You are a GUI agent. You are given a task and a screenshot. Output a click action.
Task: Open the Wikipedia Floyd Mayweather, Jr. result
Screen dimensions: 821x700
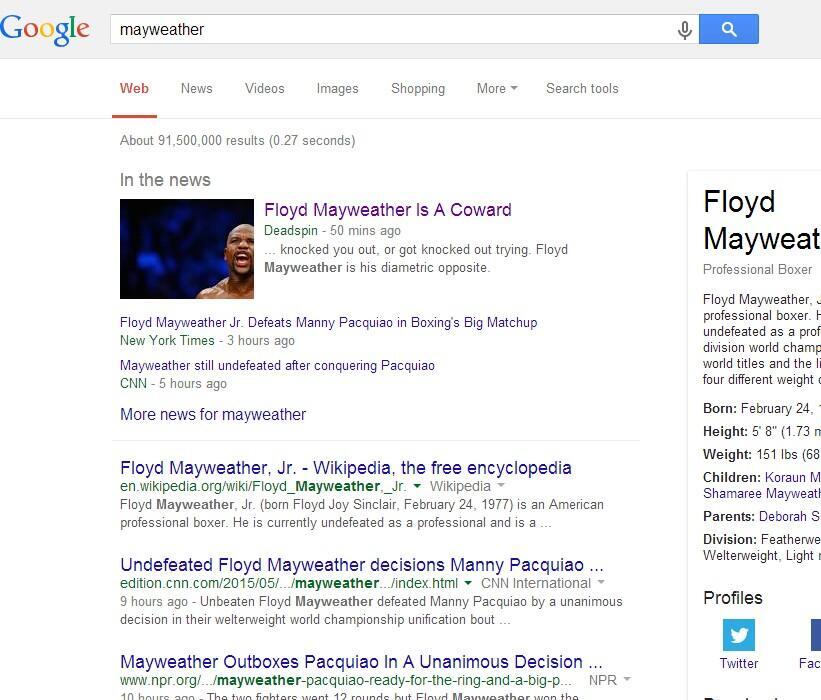coord(346,468)
